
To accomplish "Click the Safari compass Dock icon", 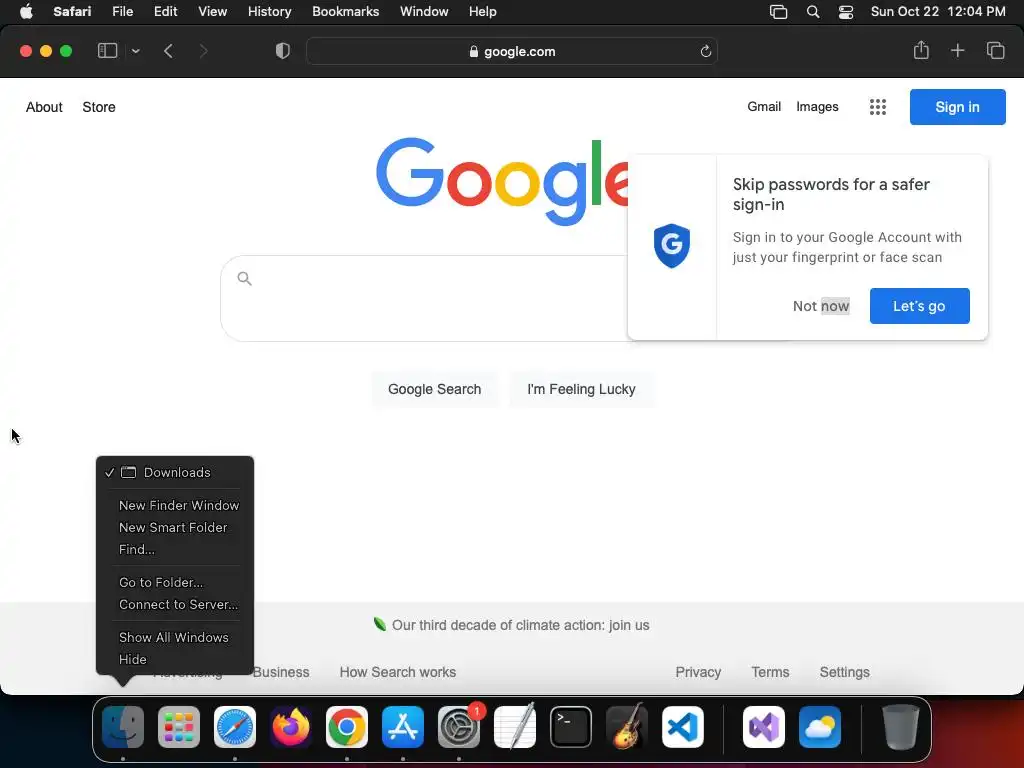I will click(235, 727).
